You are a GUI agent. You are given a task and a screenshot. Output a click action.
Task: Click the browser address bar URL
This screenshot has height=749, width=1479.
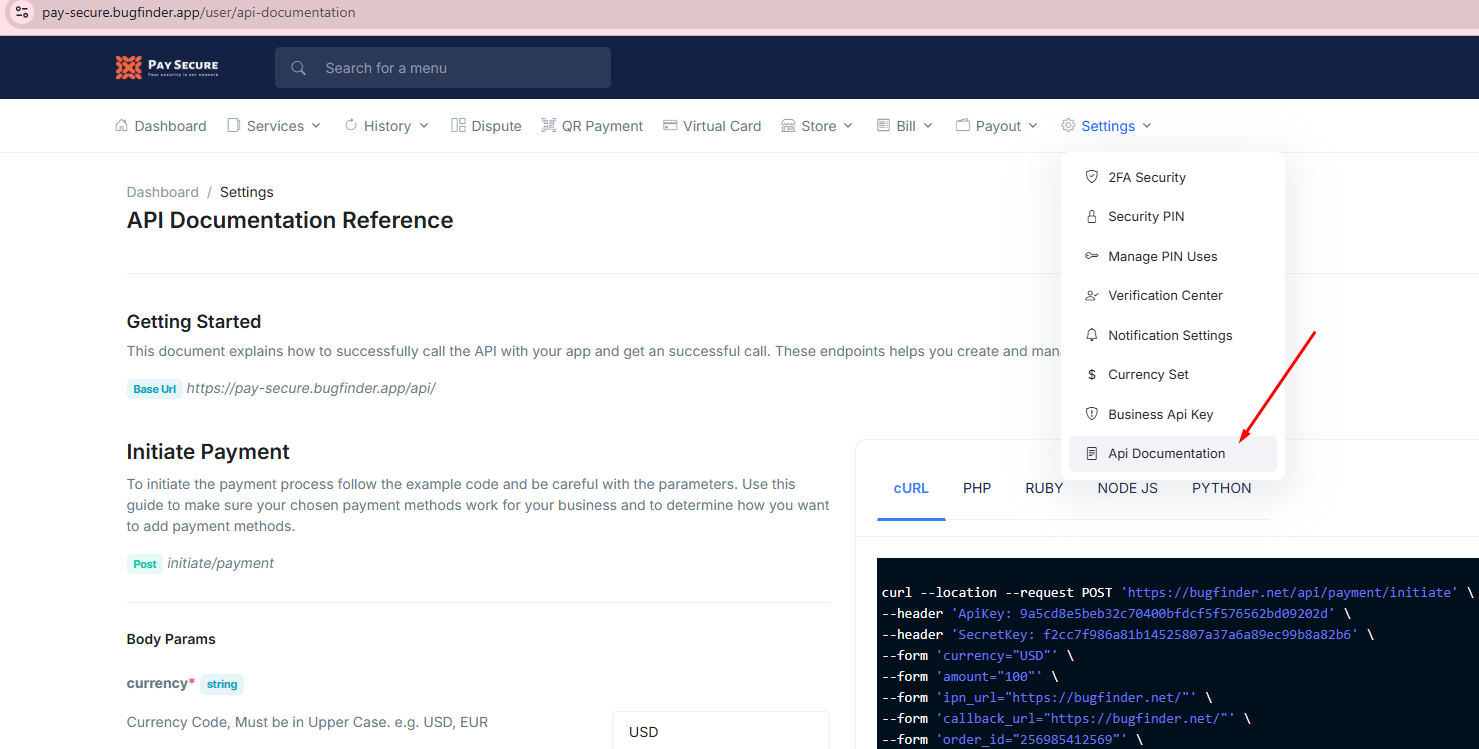(x=198, y=13)
